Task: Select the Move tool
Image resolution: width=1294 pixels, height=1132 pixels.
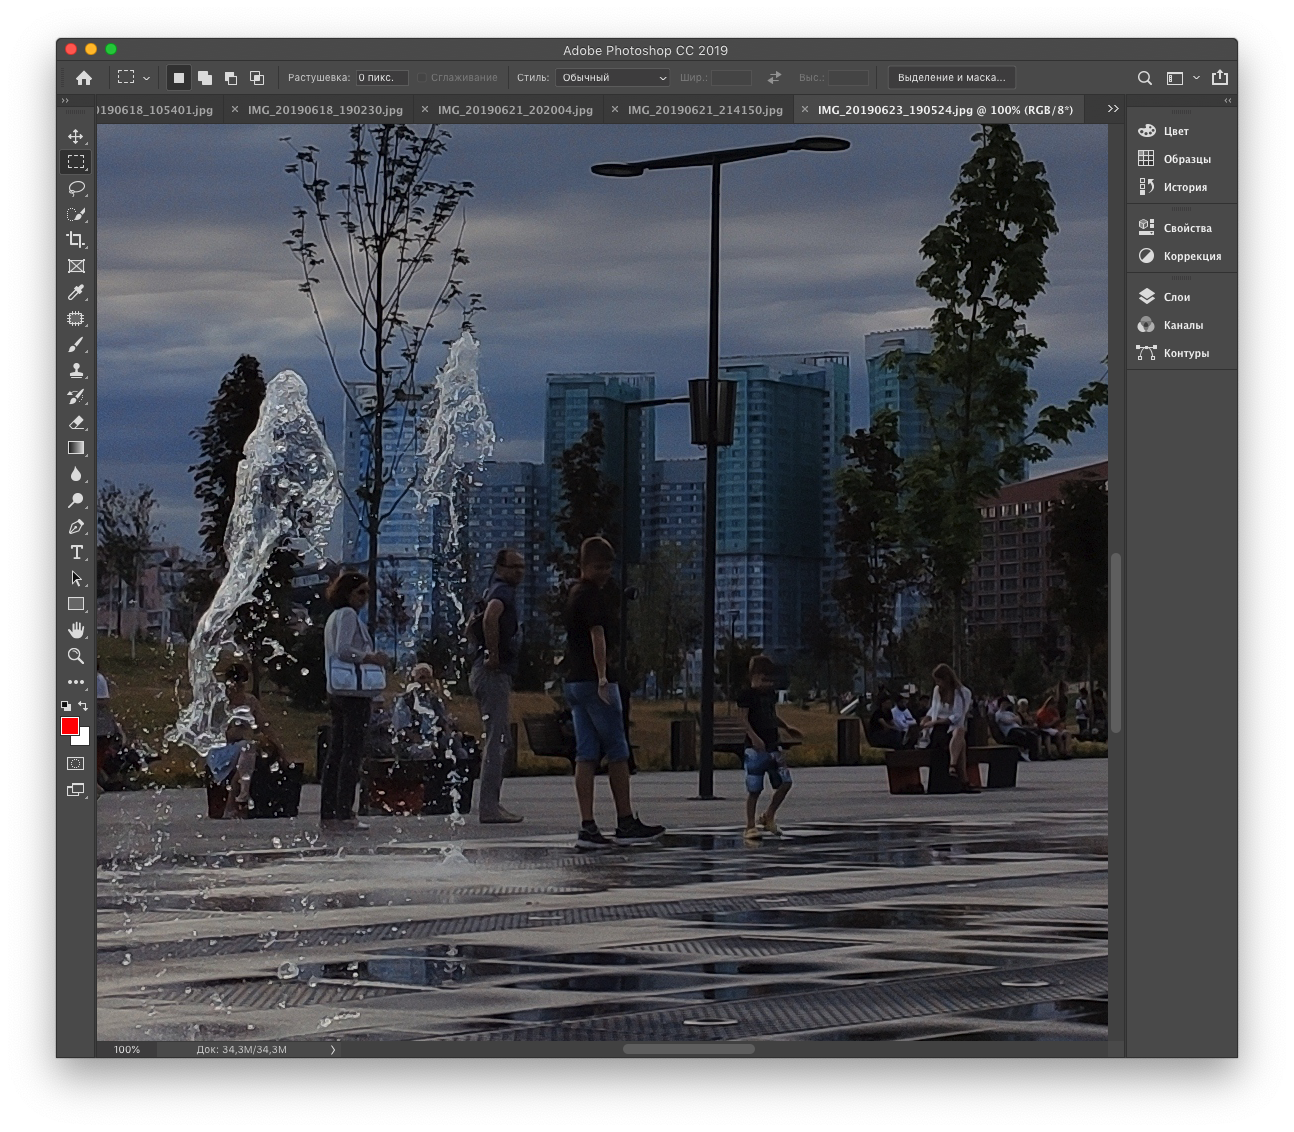Action: 76,136
